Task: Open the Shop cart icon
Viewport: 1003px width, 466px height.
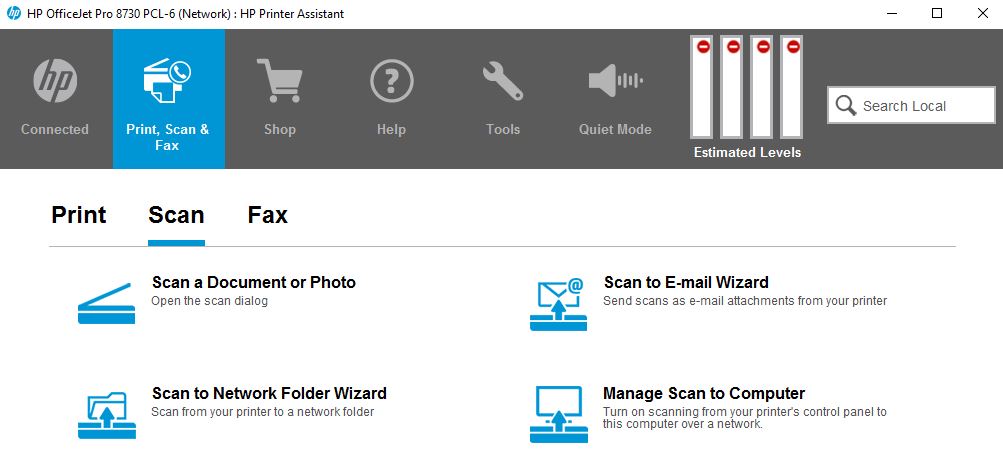Action: 280,80
